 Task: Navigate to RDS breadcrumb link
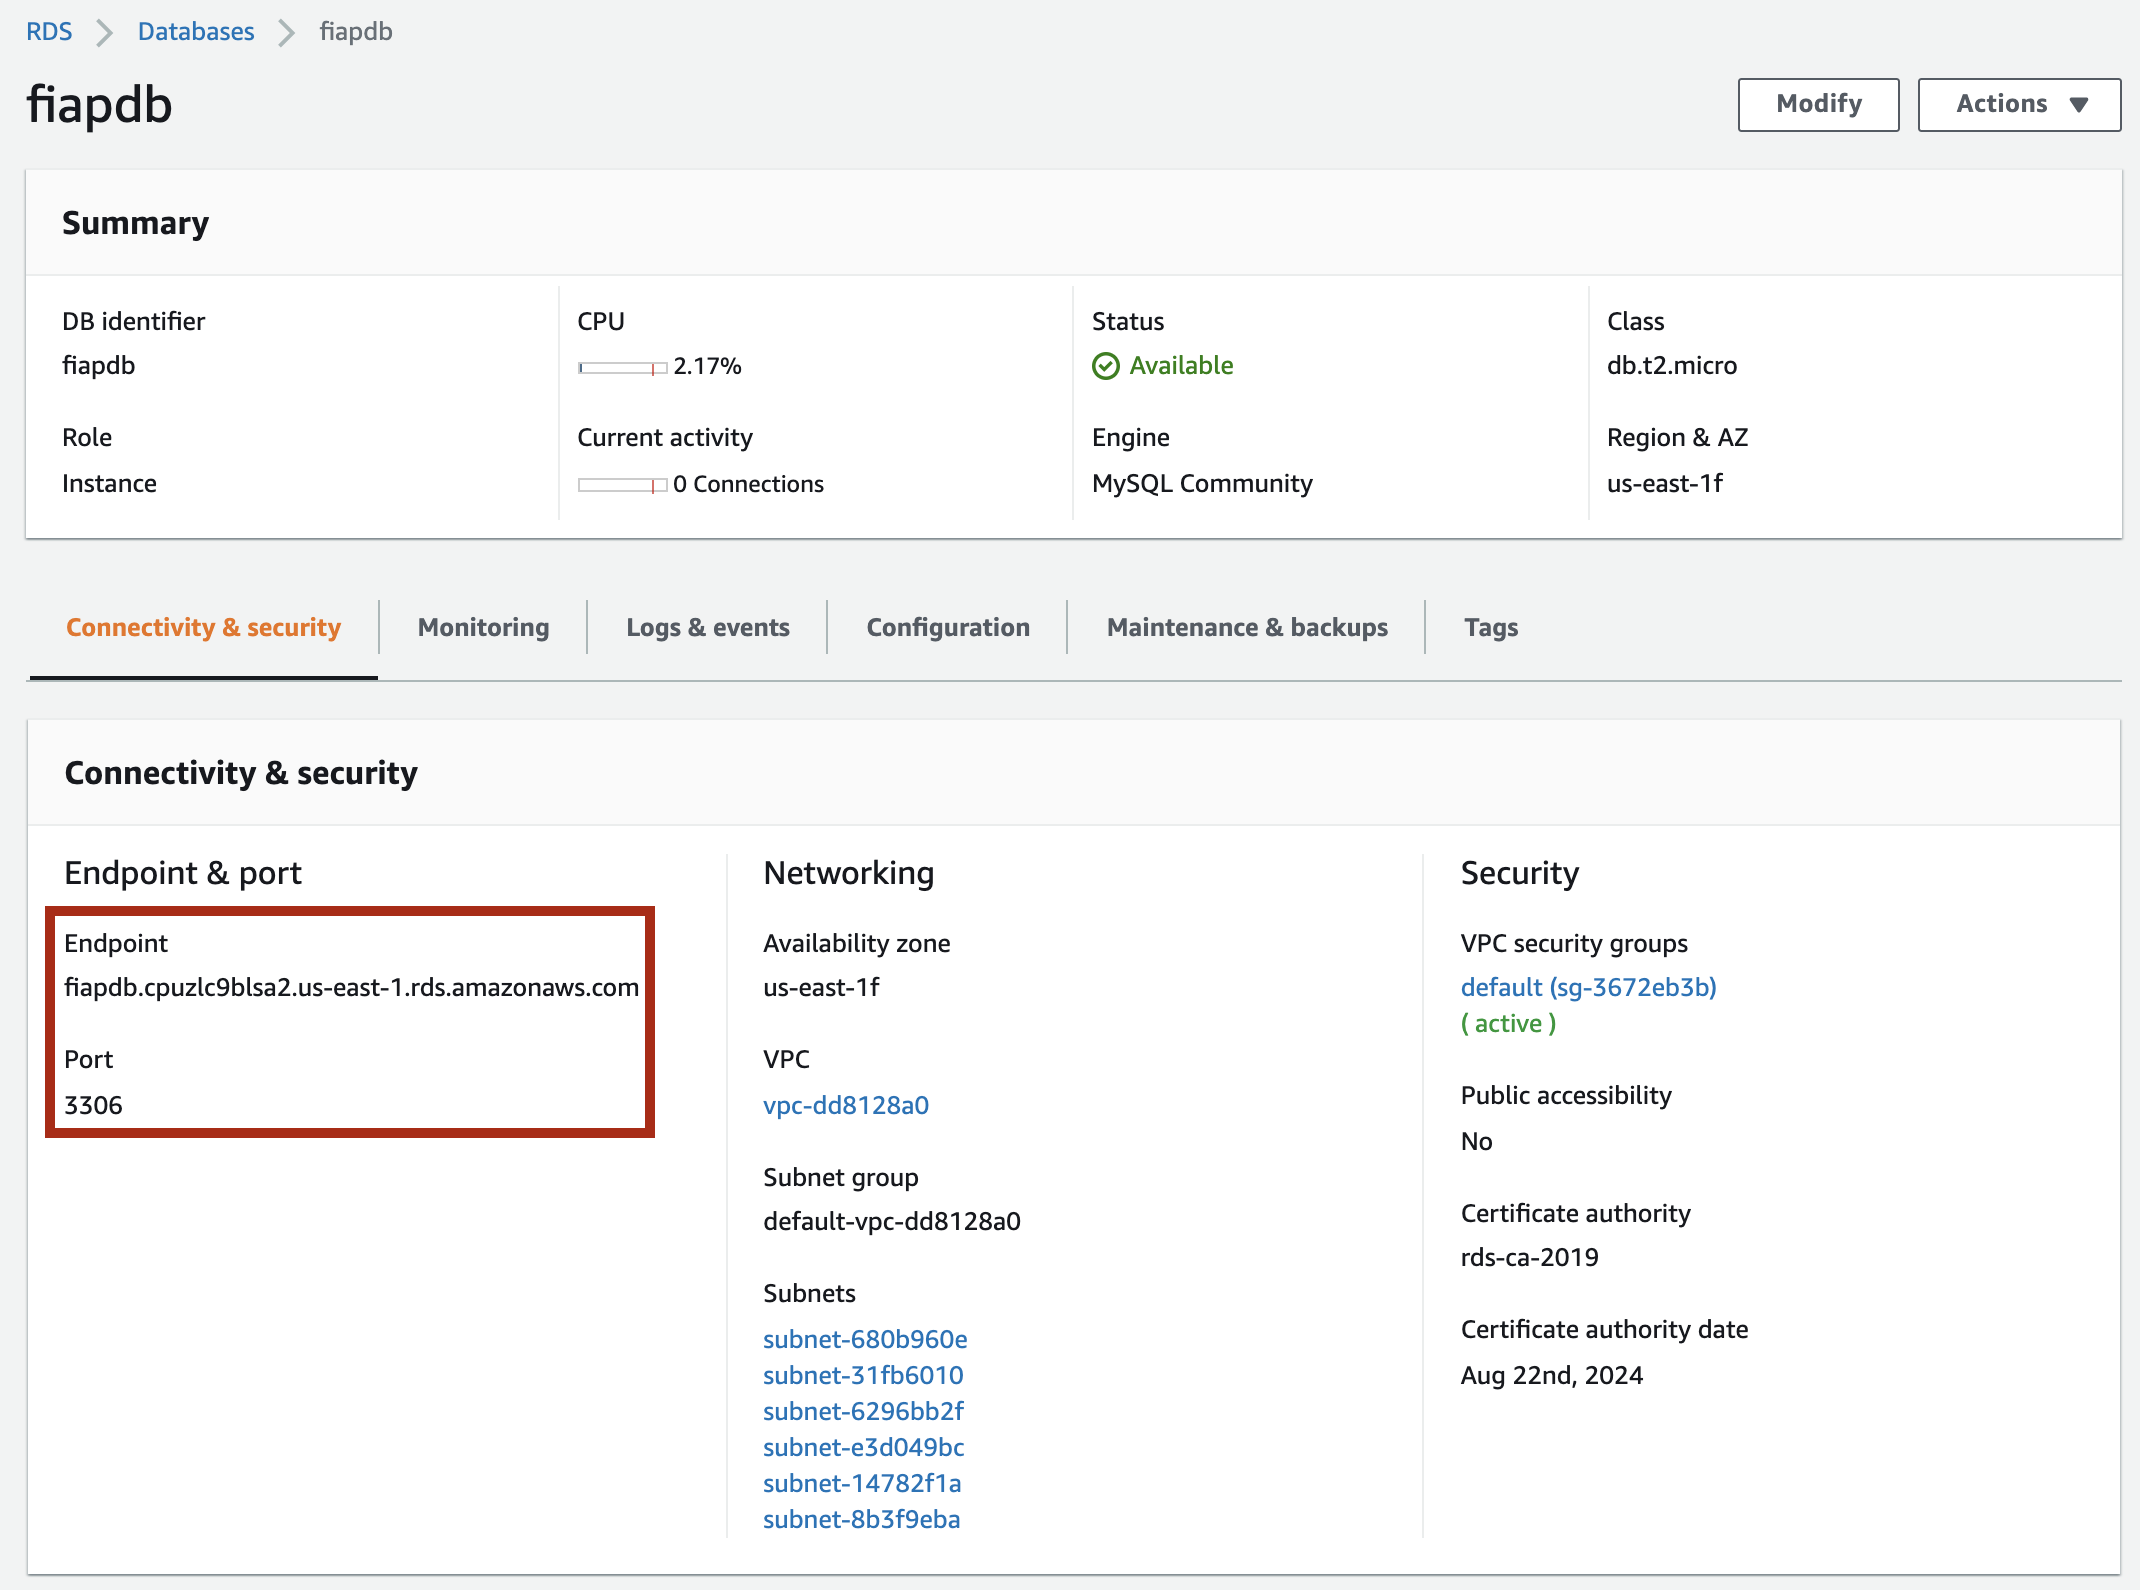(x=49, y=32)
